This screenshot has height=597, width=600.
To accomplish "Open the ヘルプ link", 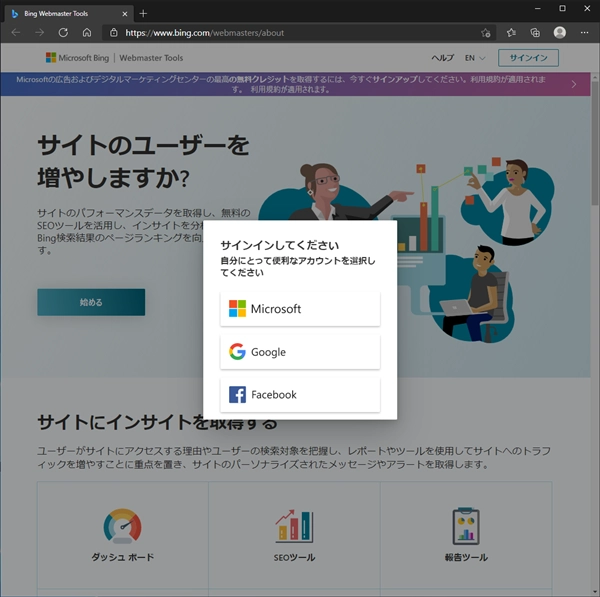I will coord(442,58).
